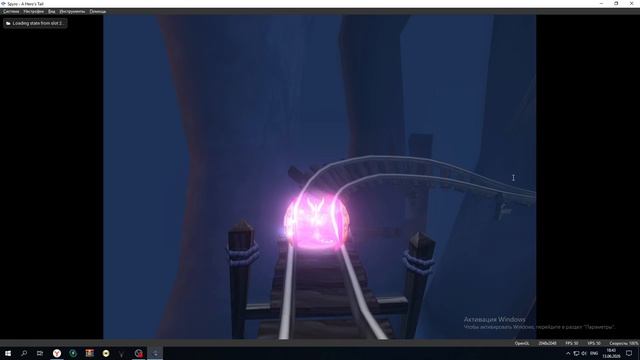Click the VPS status bar entry

[x=594, y=343]
